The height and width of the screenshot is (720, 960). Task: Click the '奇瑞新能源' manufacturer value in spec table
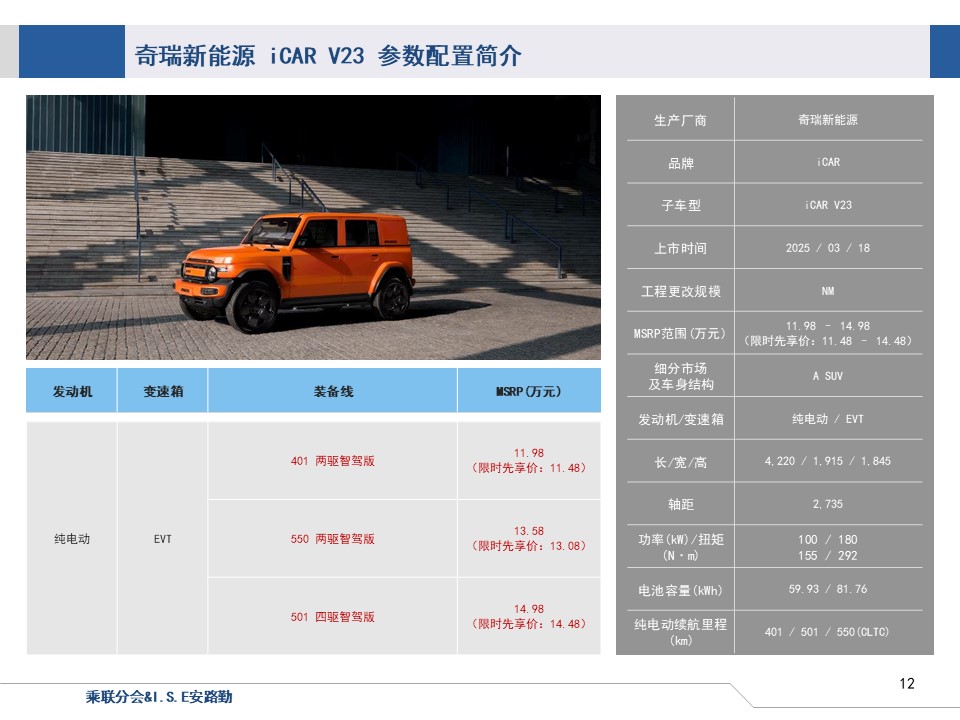[x=828, y=119]
